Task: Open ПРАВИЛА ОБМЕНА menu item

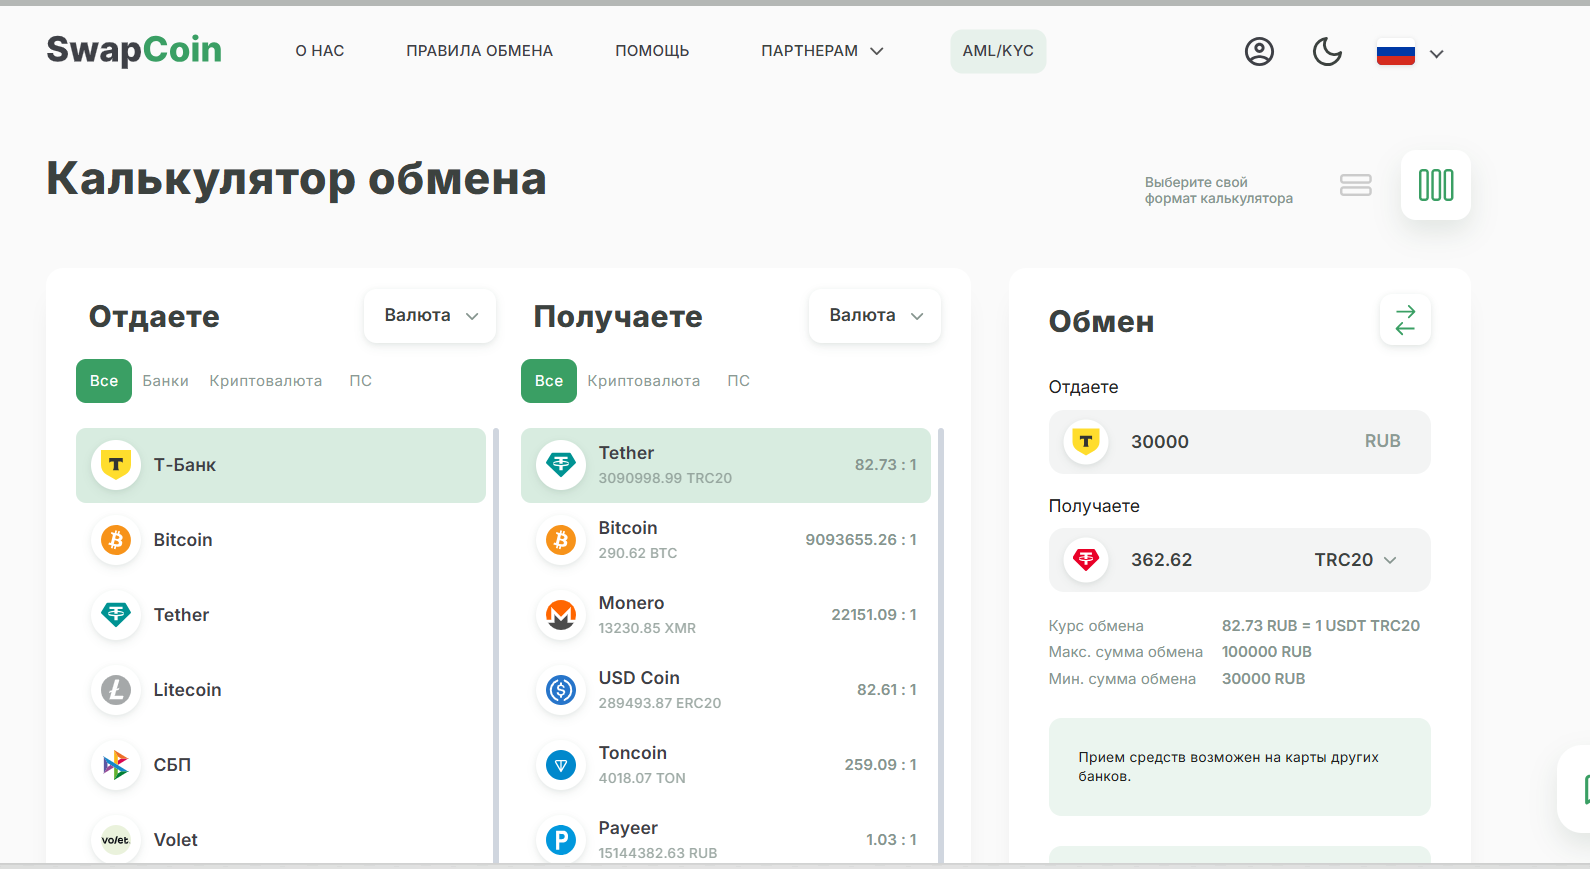Action: coord(479,51)
